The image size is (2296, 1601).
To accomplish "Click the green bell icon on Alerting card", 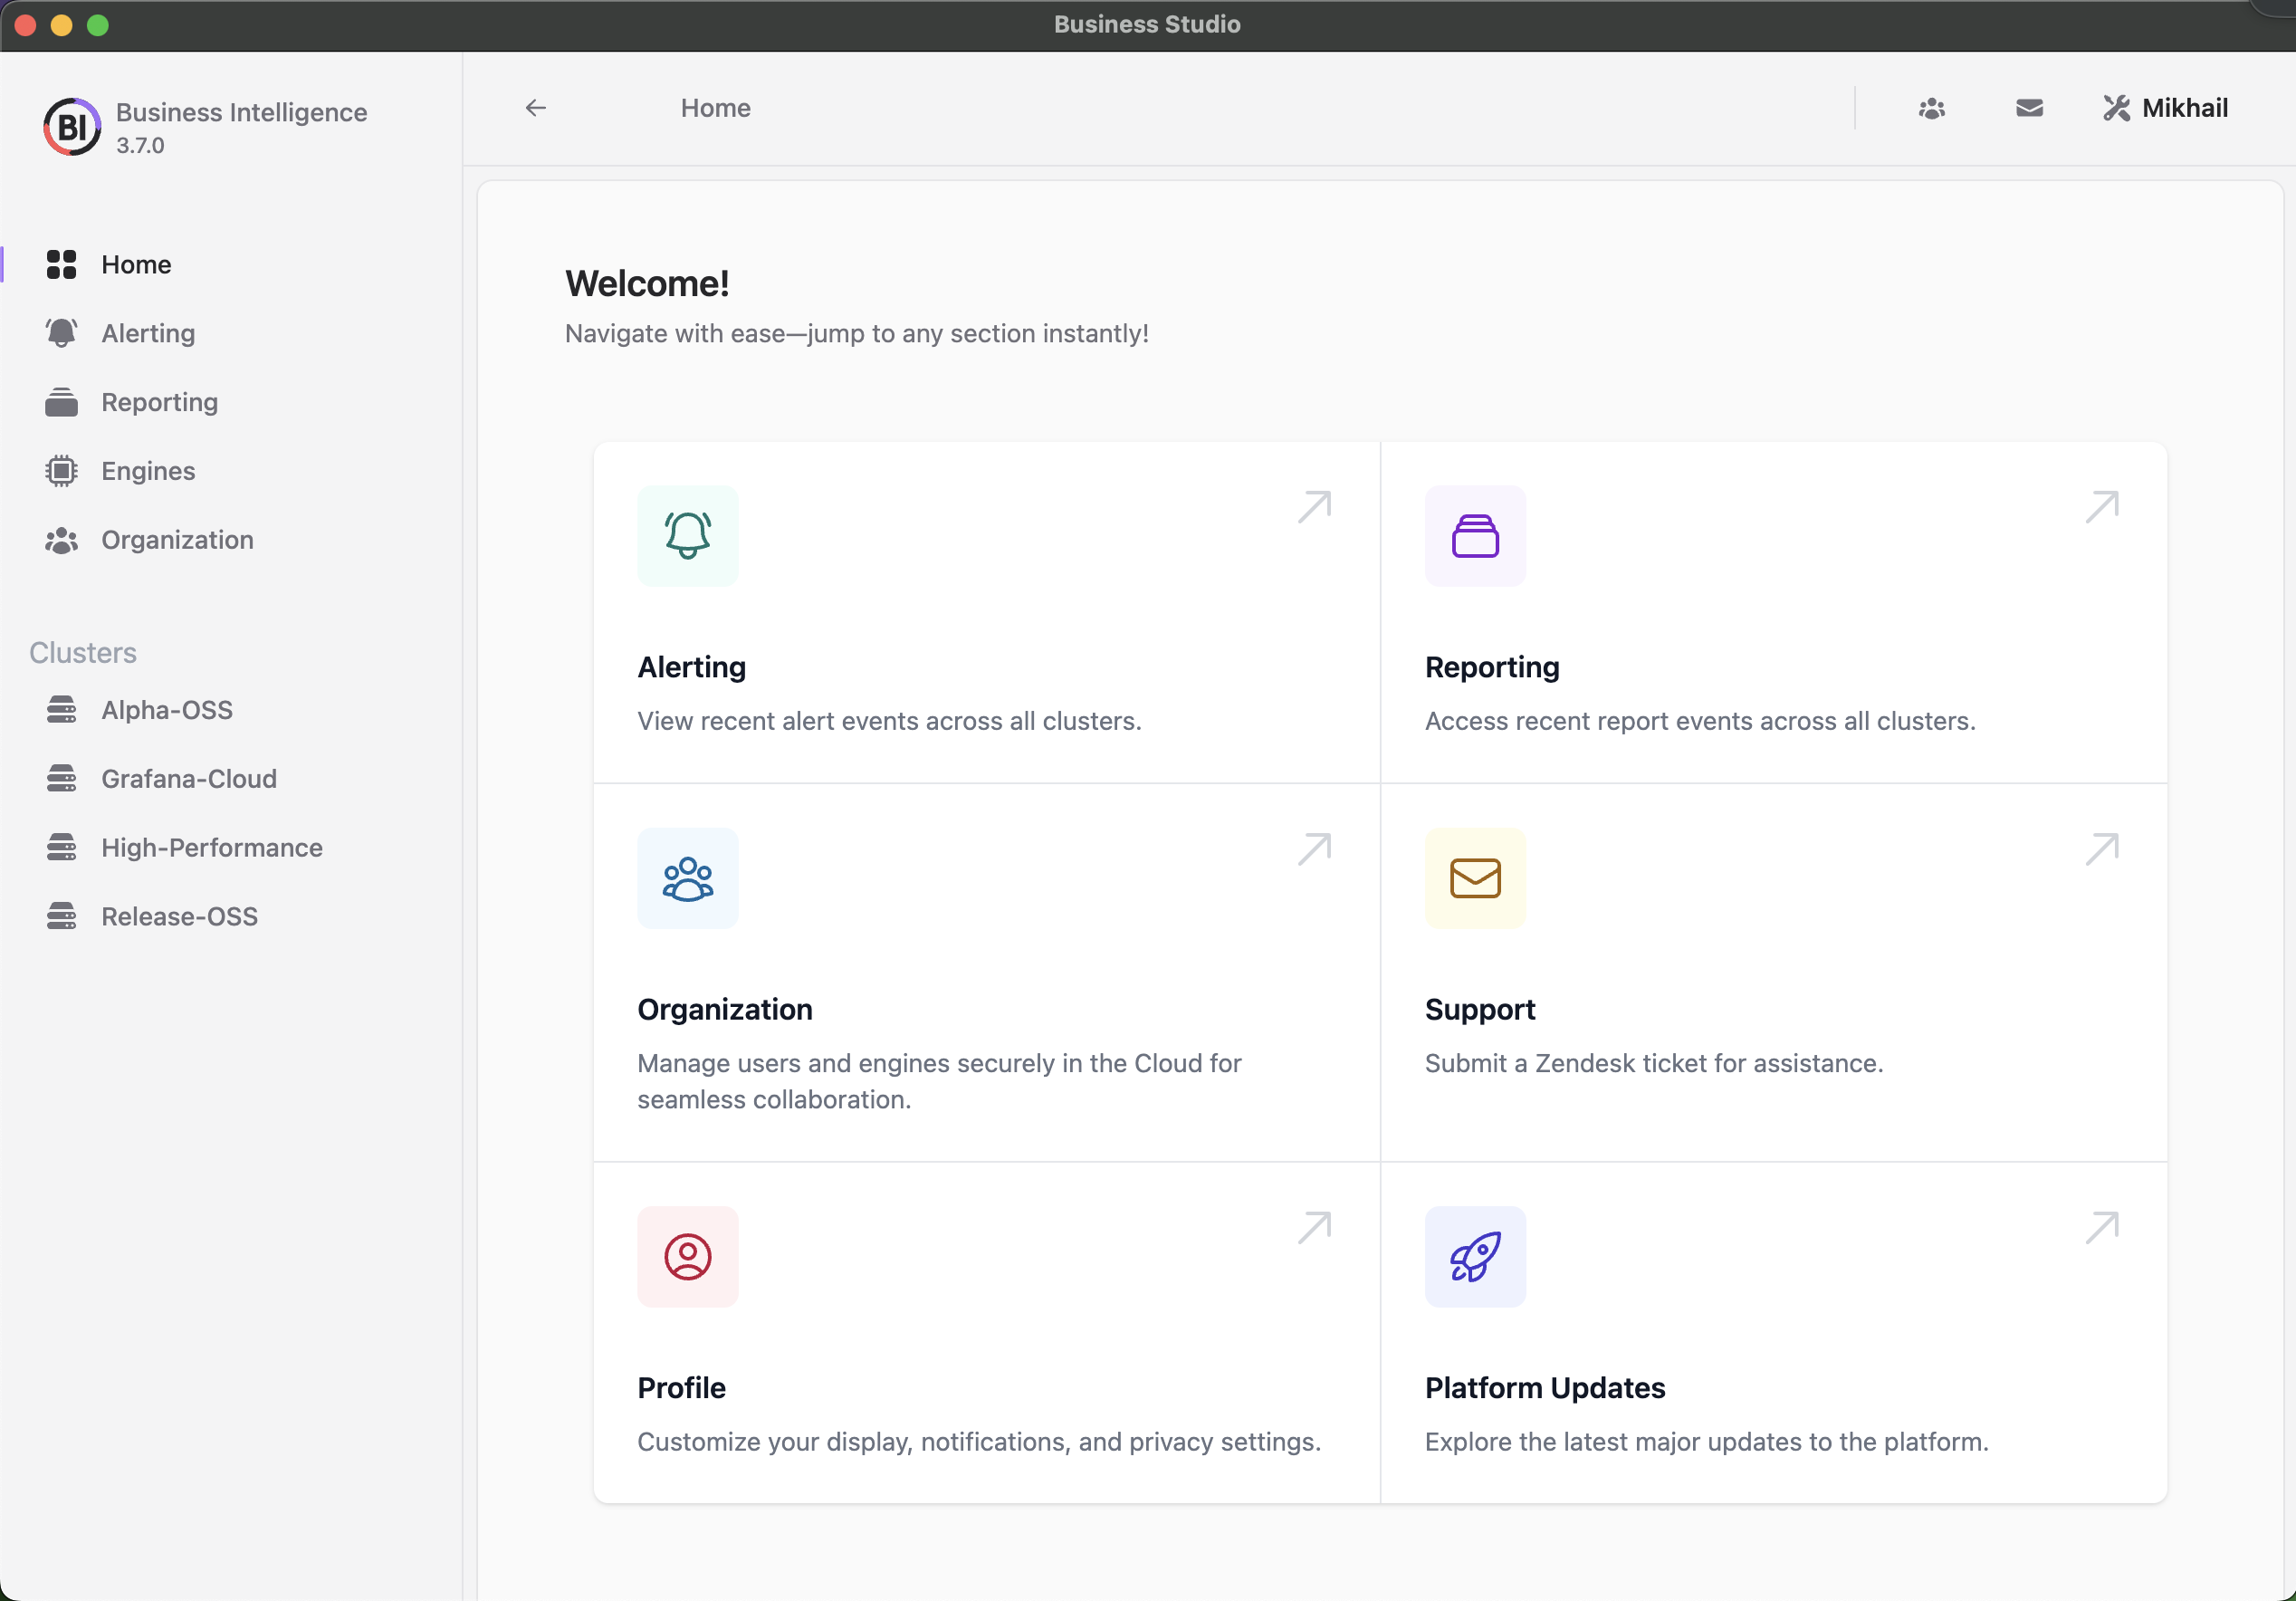I will [688, 536].
